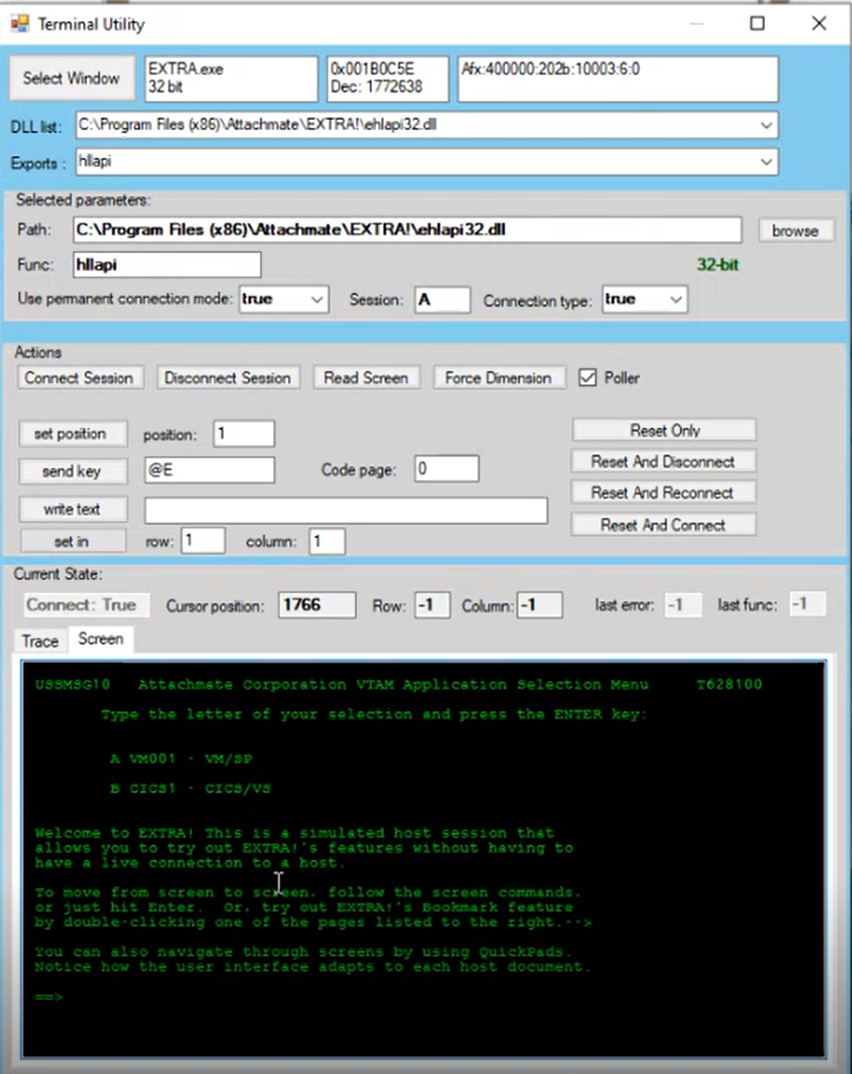This screenshot has height=1074, width=852.
Task: Click the 'A VM001 - VM/SP' terminal line
Action: 181,759
